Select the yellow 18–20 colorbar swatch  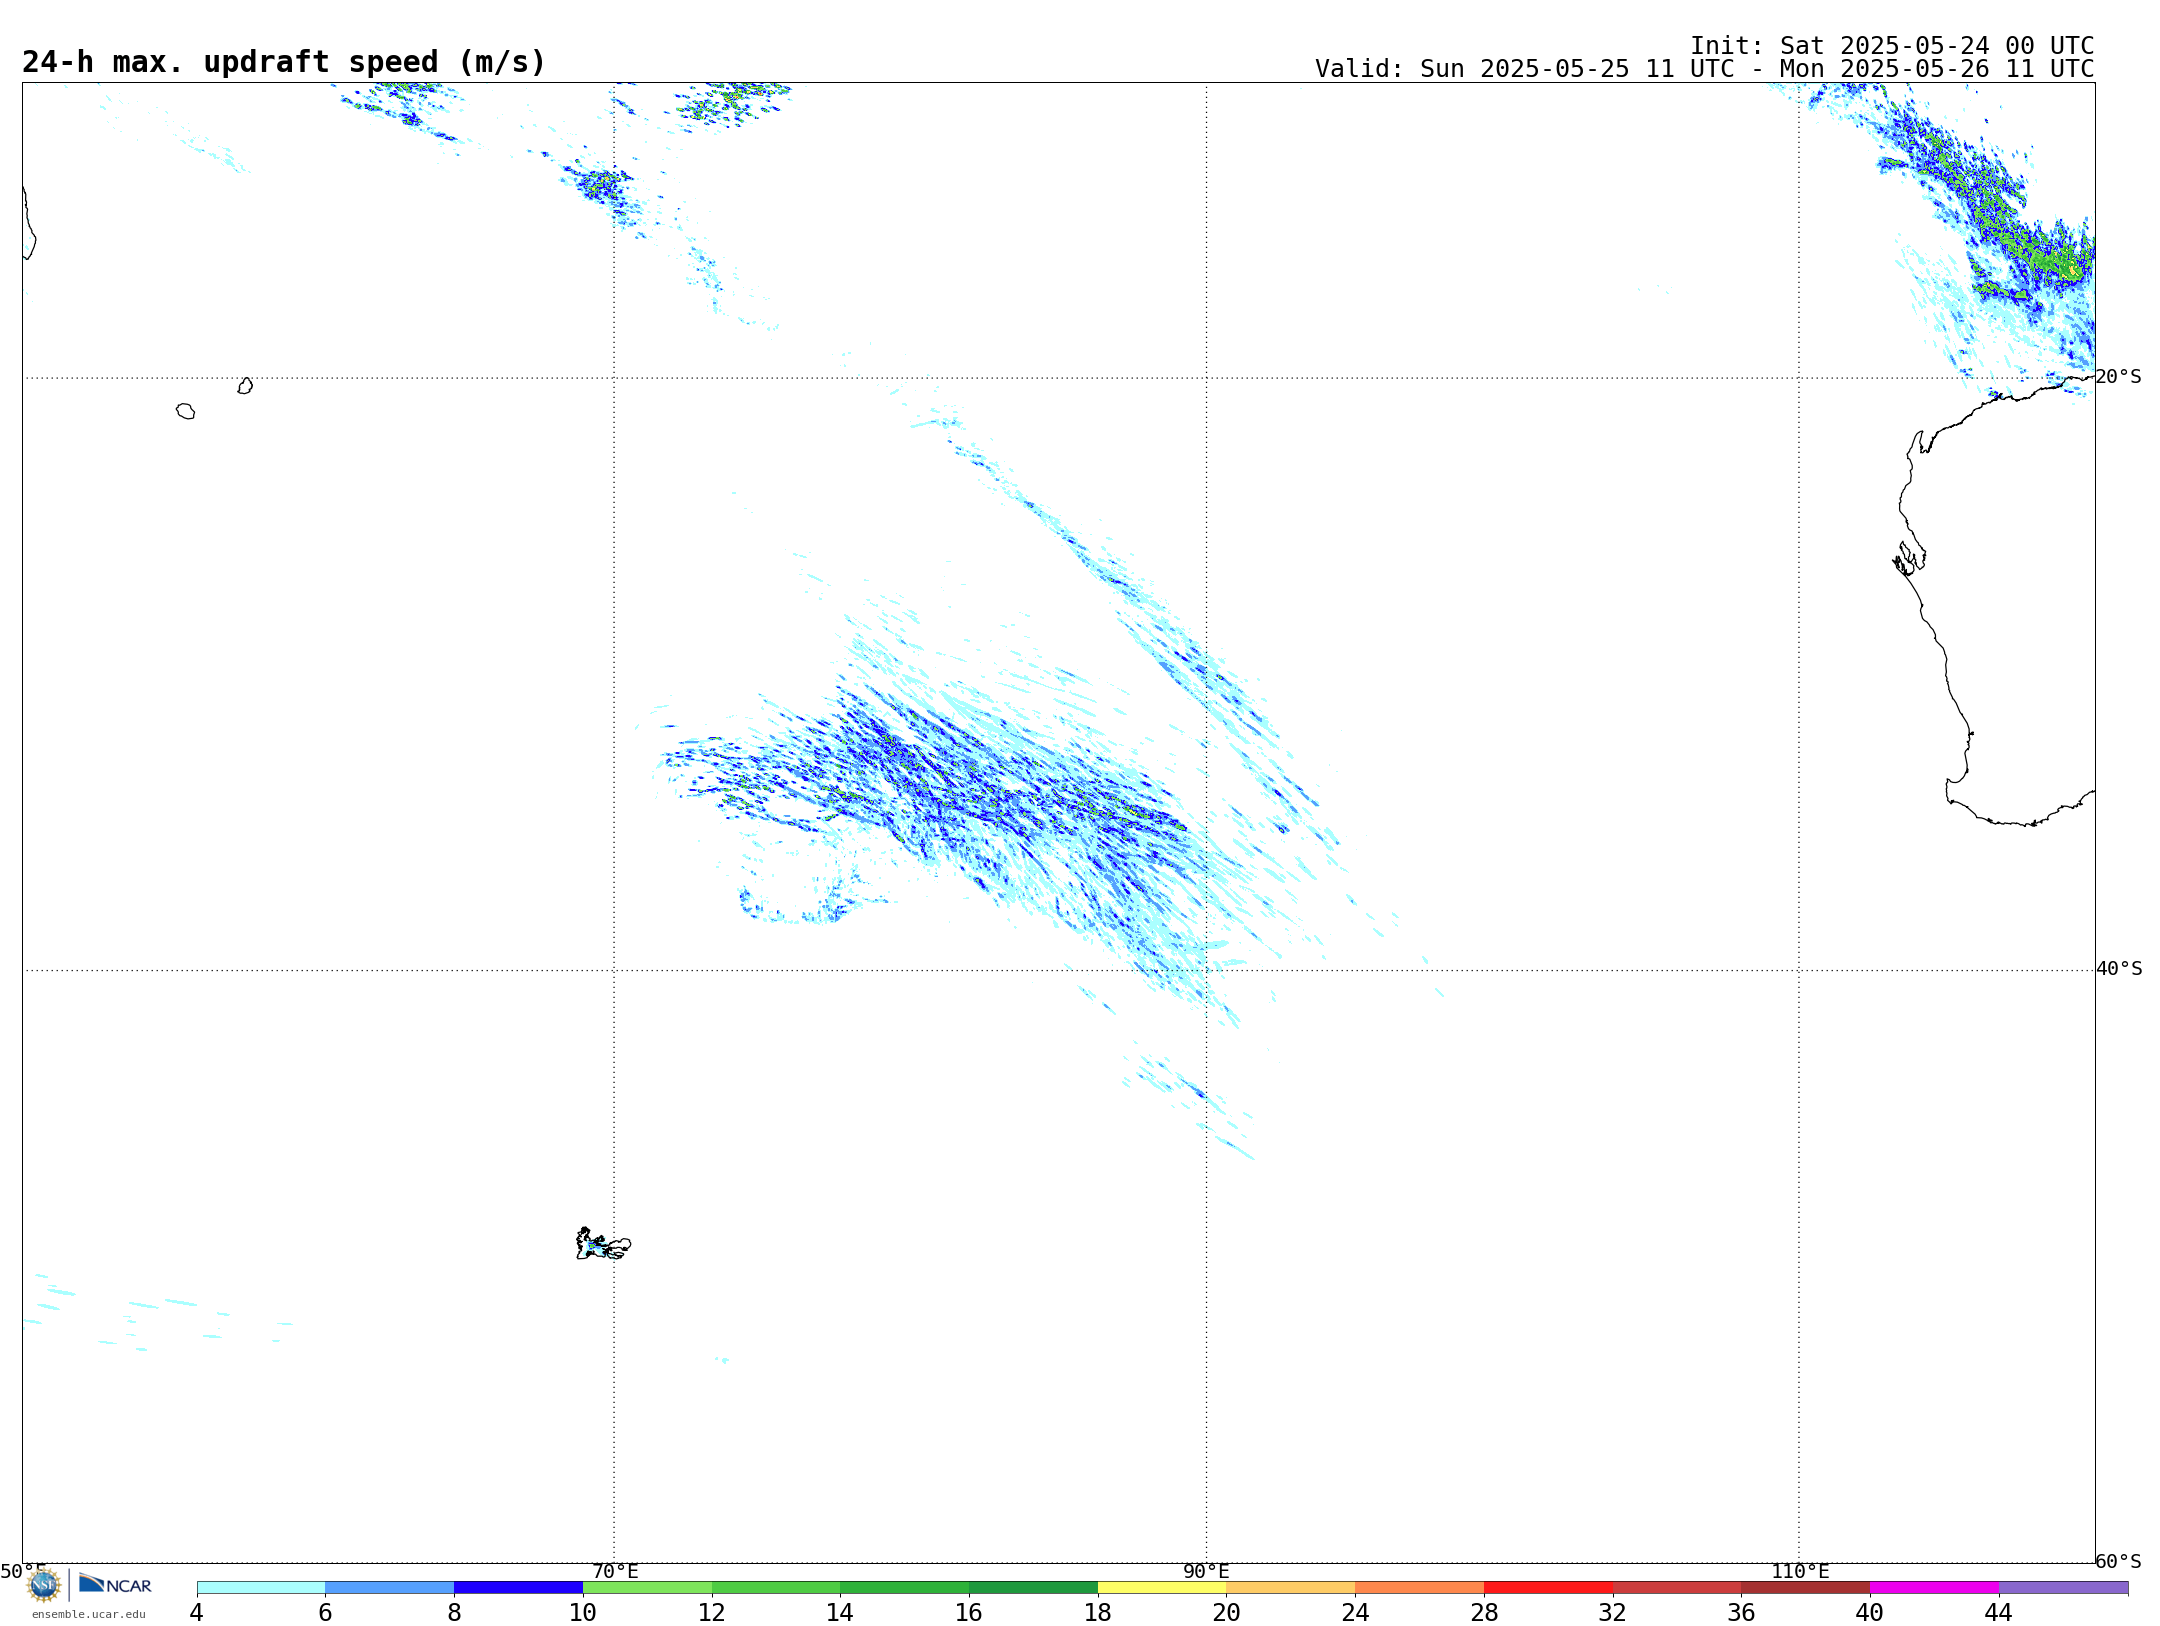coord(1162,1588)
